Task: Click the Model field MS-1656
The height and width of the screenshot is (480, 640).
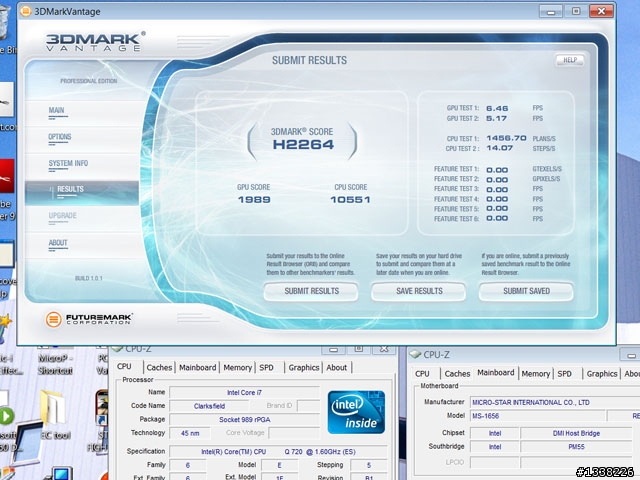Action: [537, 416]
